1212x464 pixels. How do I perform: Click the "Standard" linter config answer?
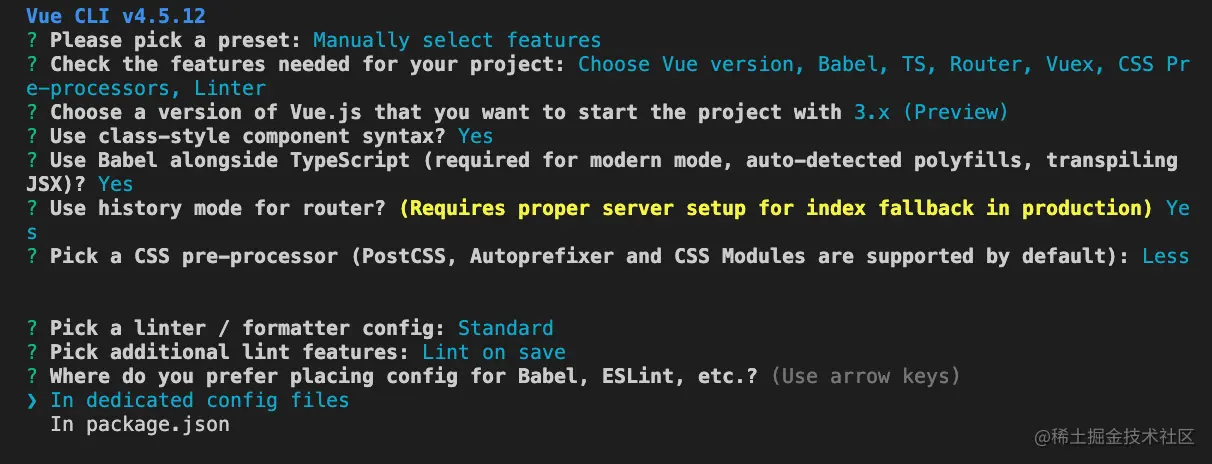click(505, 329)
